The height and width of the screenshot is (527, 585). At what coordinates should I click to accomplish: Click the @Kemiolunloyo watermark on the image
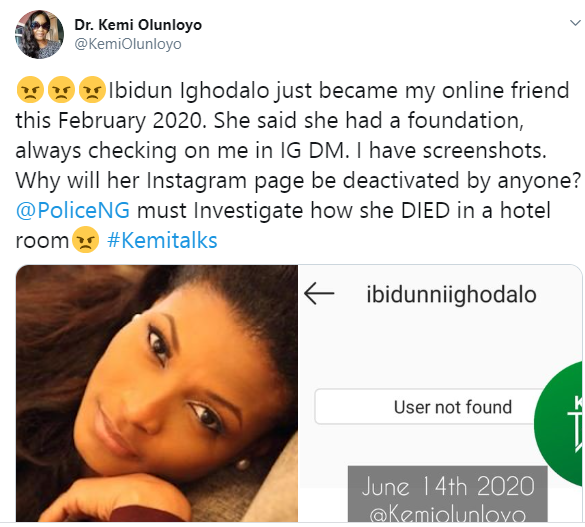(x=448, y=515)
